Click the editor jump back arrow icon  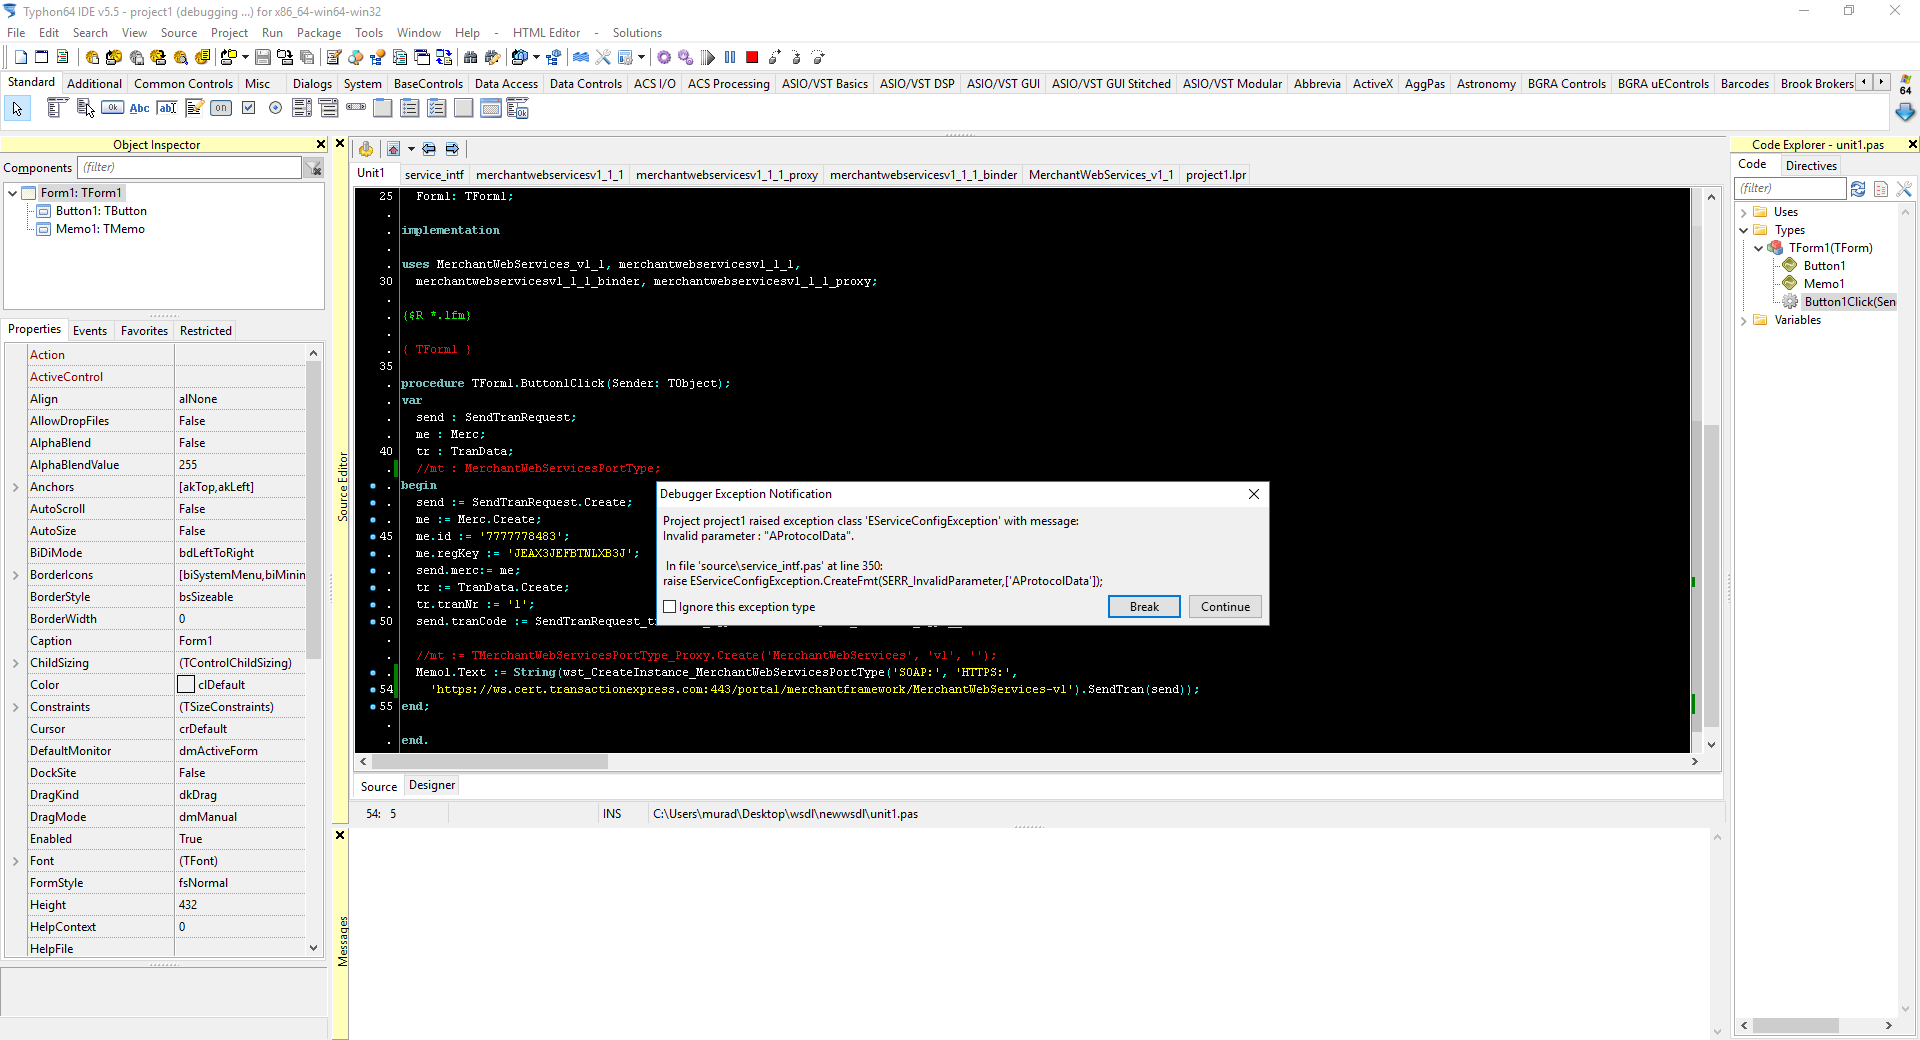(x=429, y=149)
